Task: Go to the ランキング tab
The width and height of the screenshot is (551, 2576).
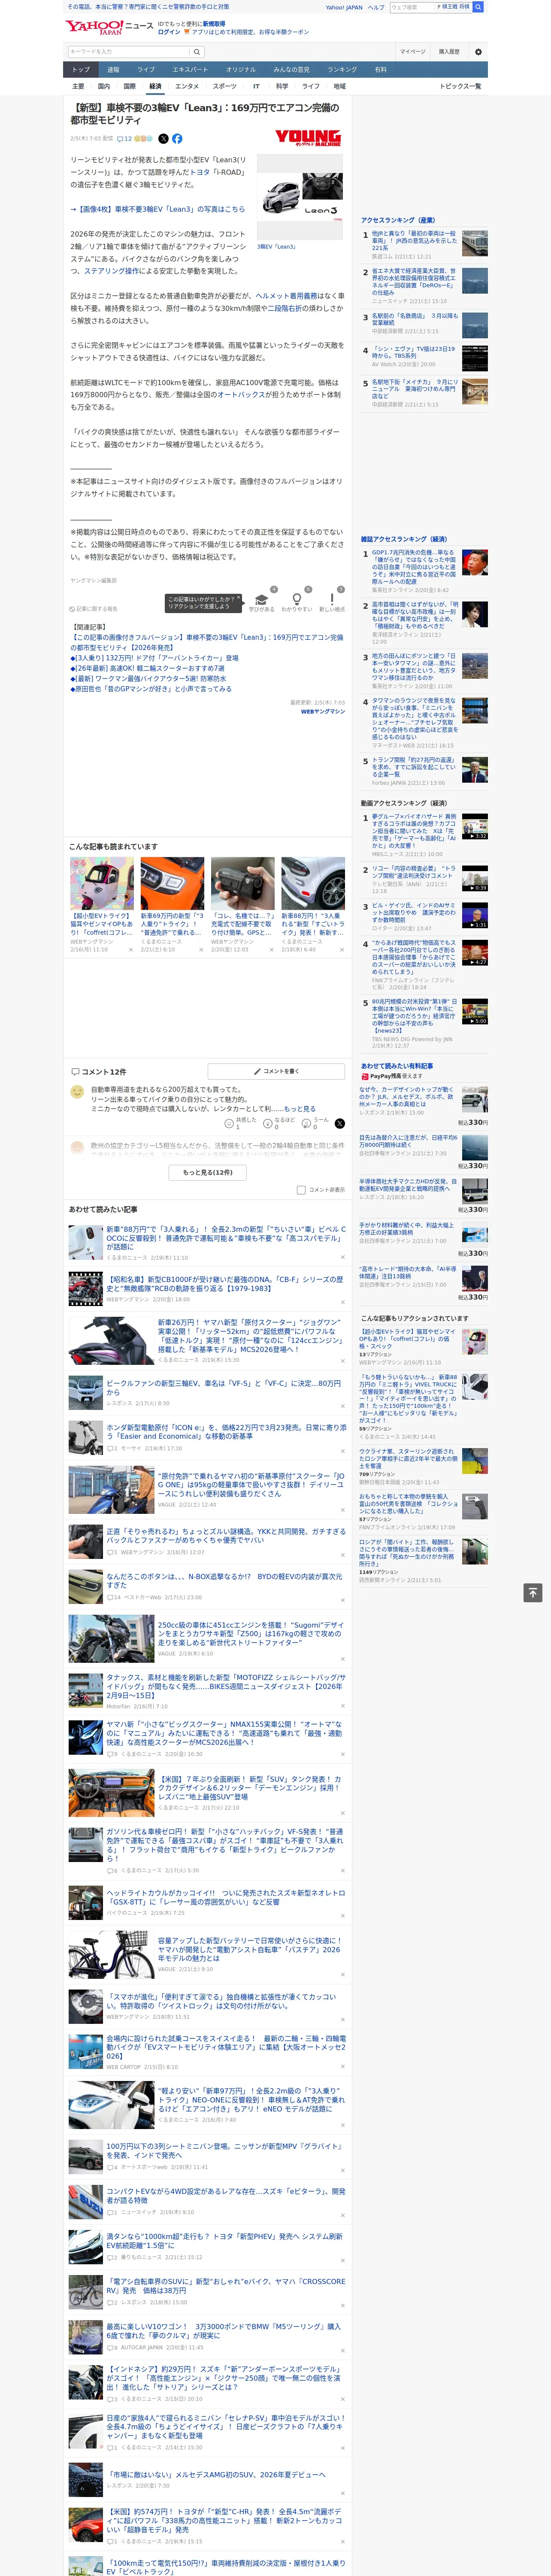Action: click(342, 70)
